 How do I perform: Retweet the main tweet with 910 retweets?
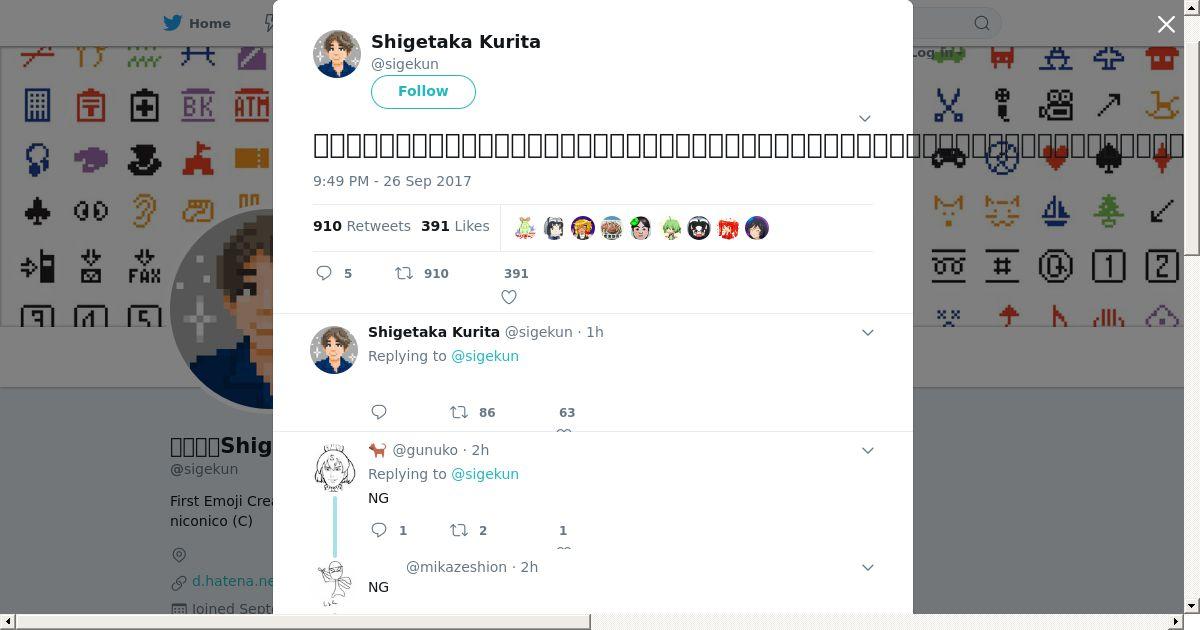(404, 273)
